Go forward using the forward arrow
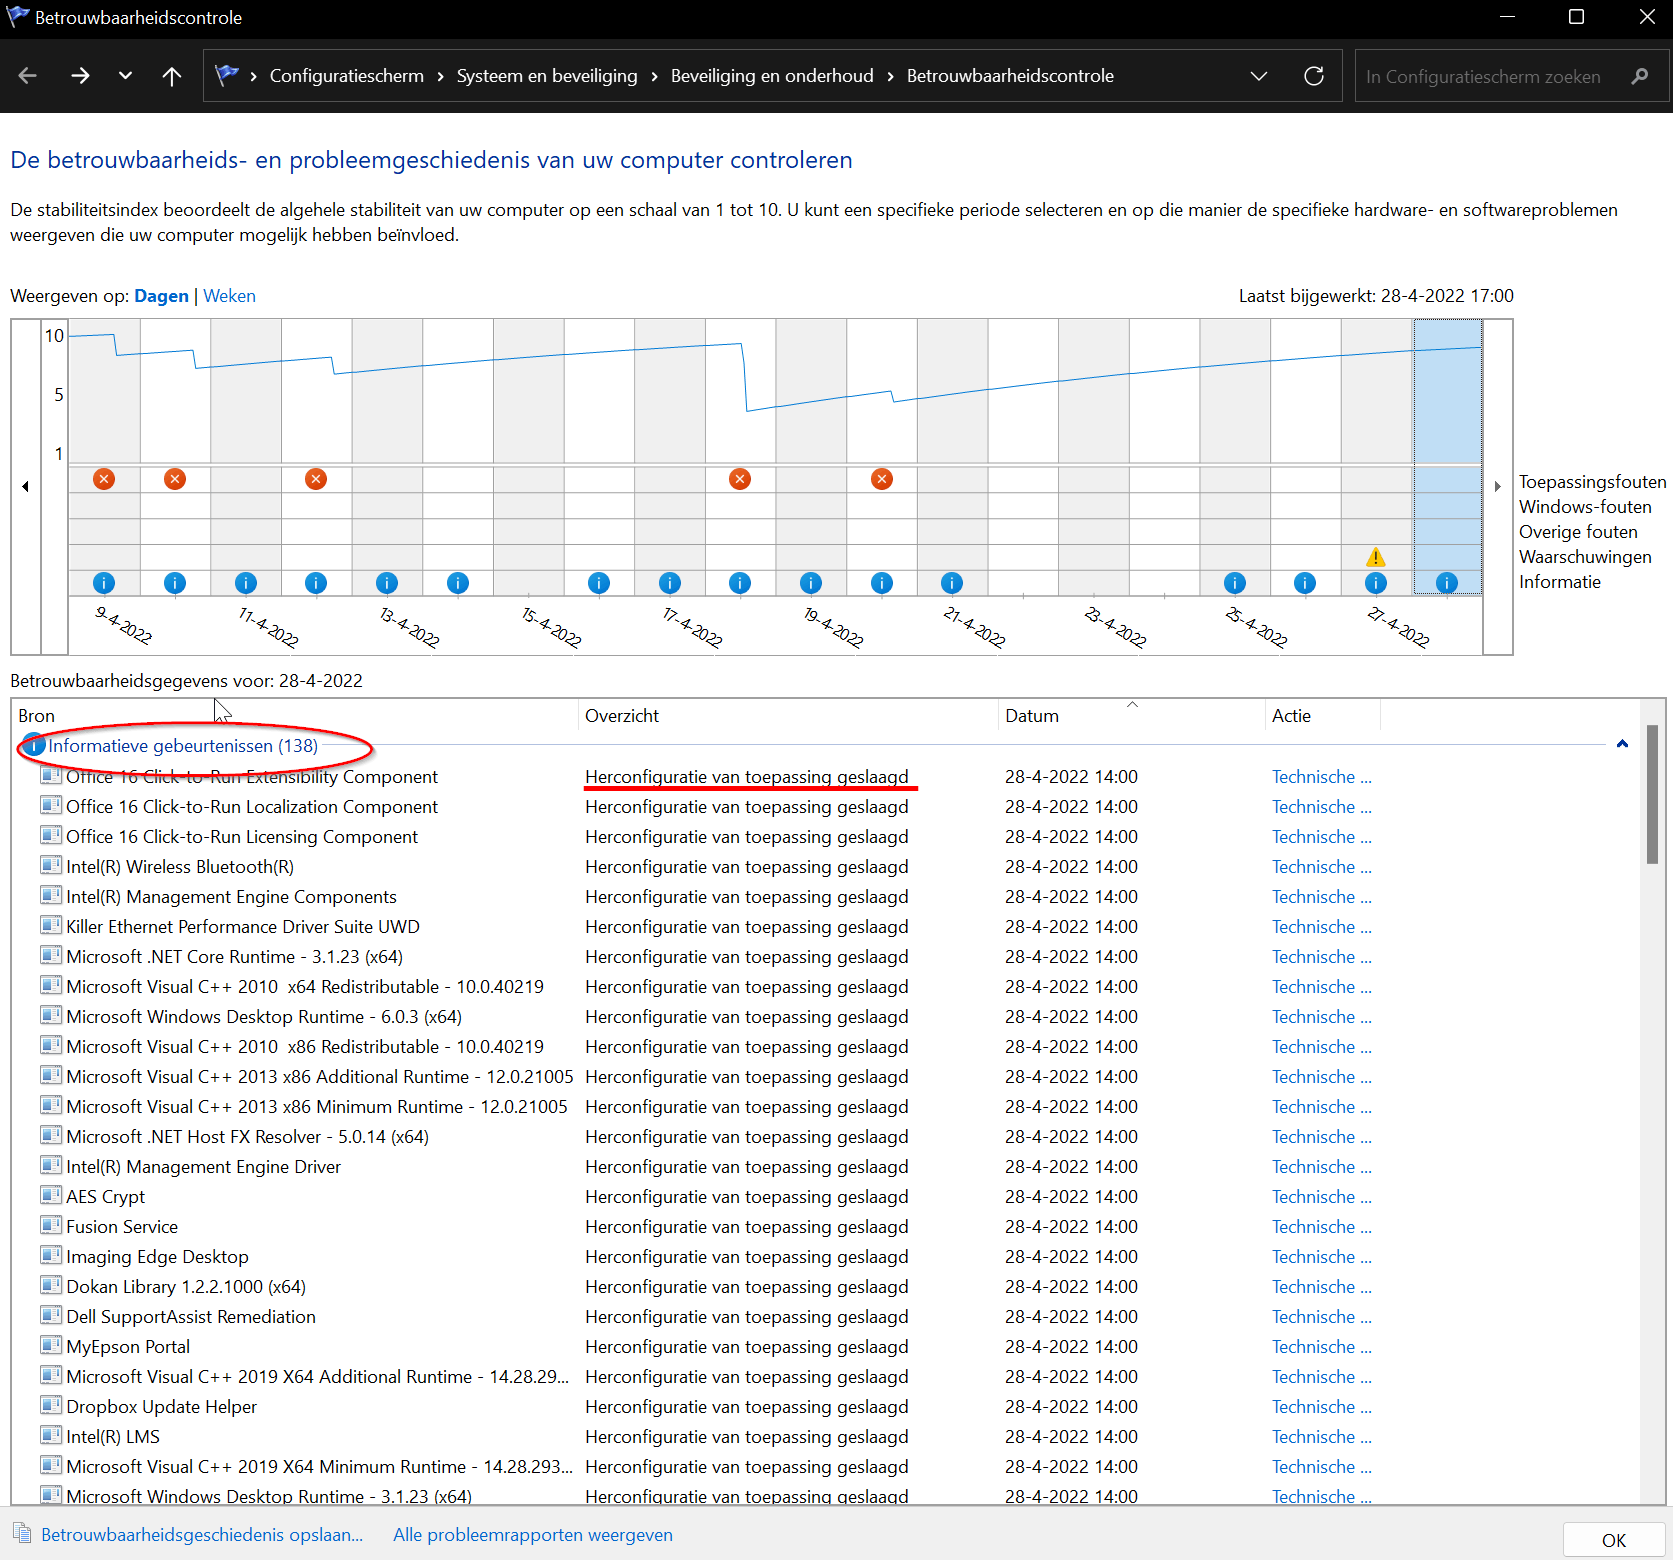The height and width of the screenshot is (1560, 1673). tap(80, 76)
